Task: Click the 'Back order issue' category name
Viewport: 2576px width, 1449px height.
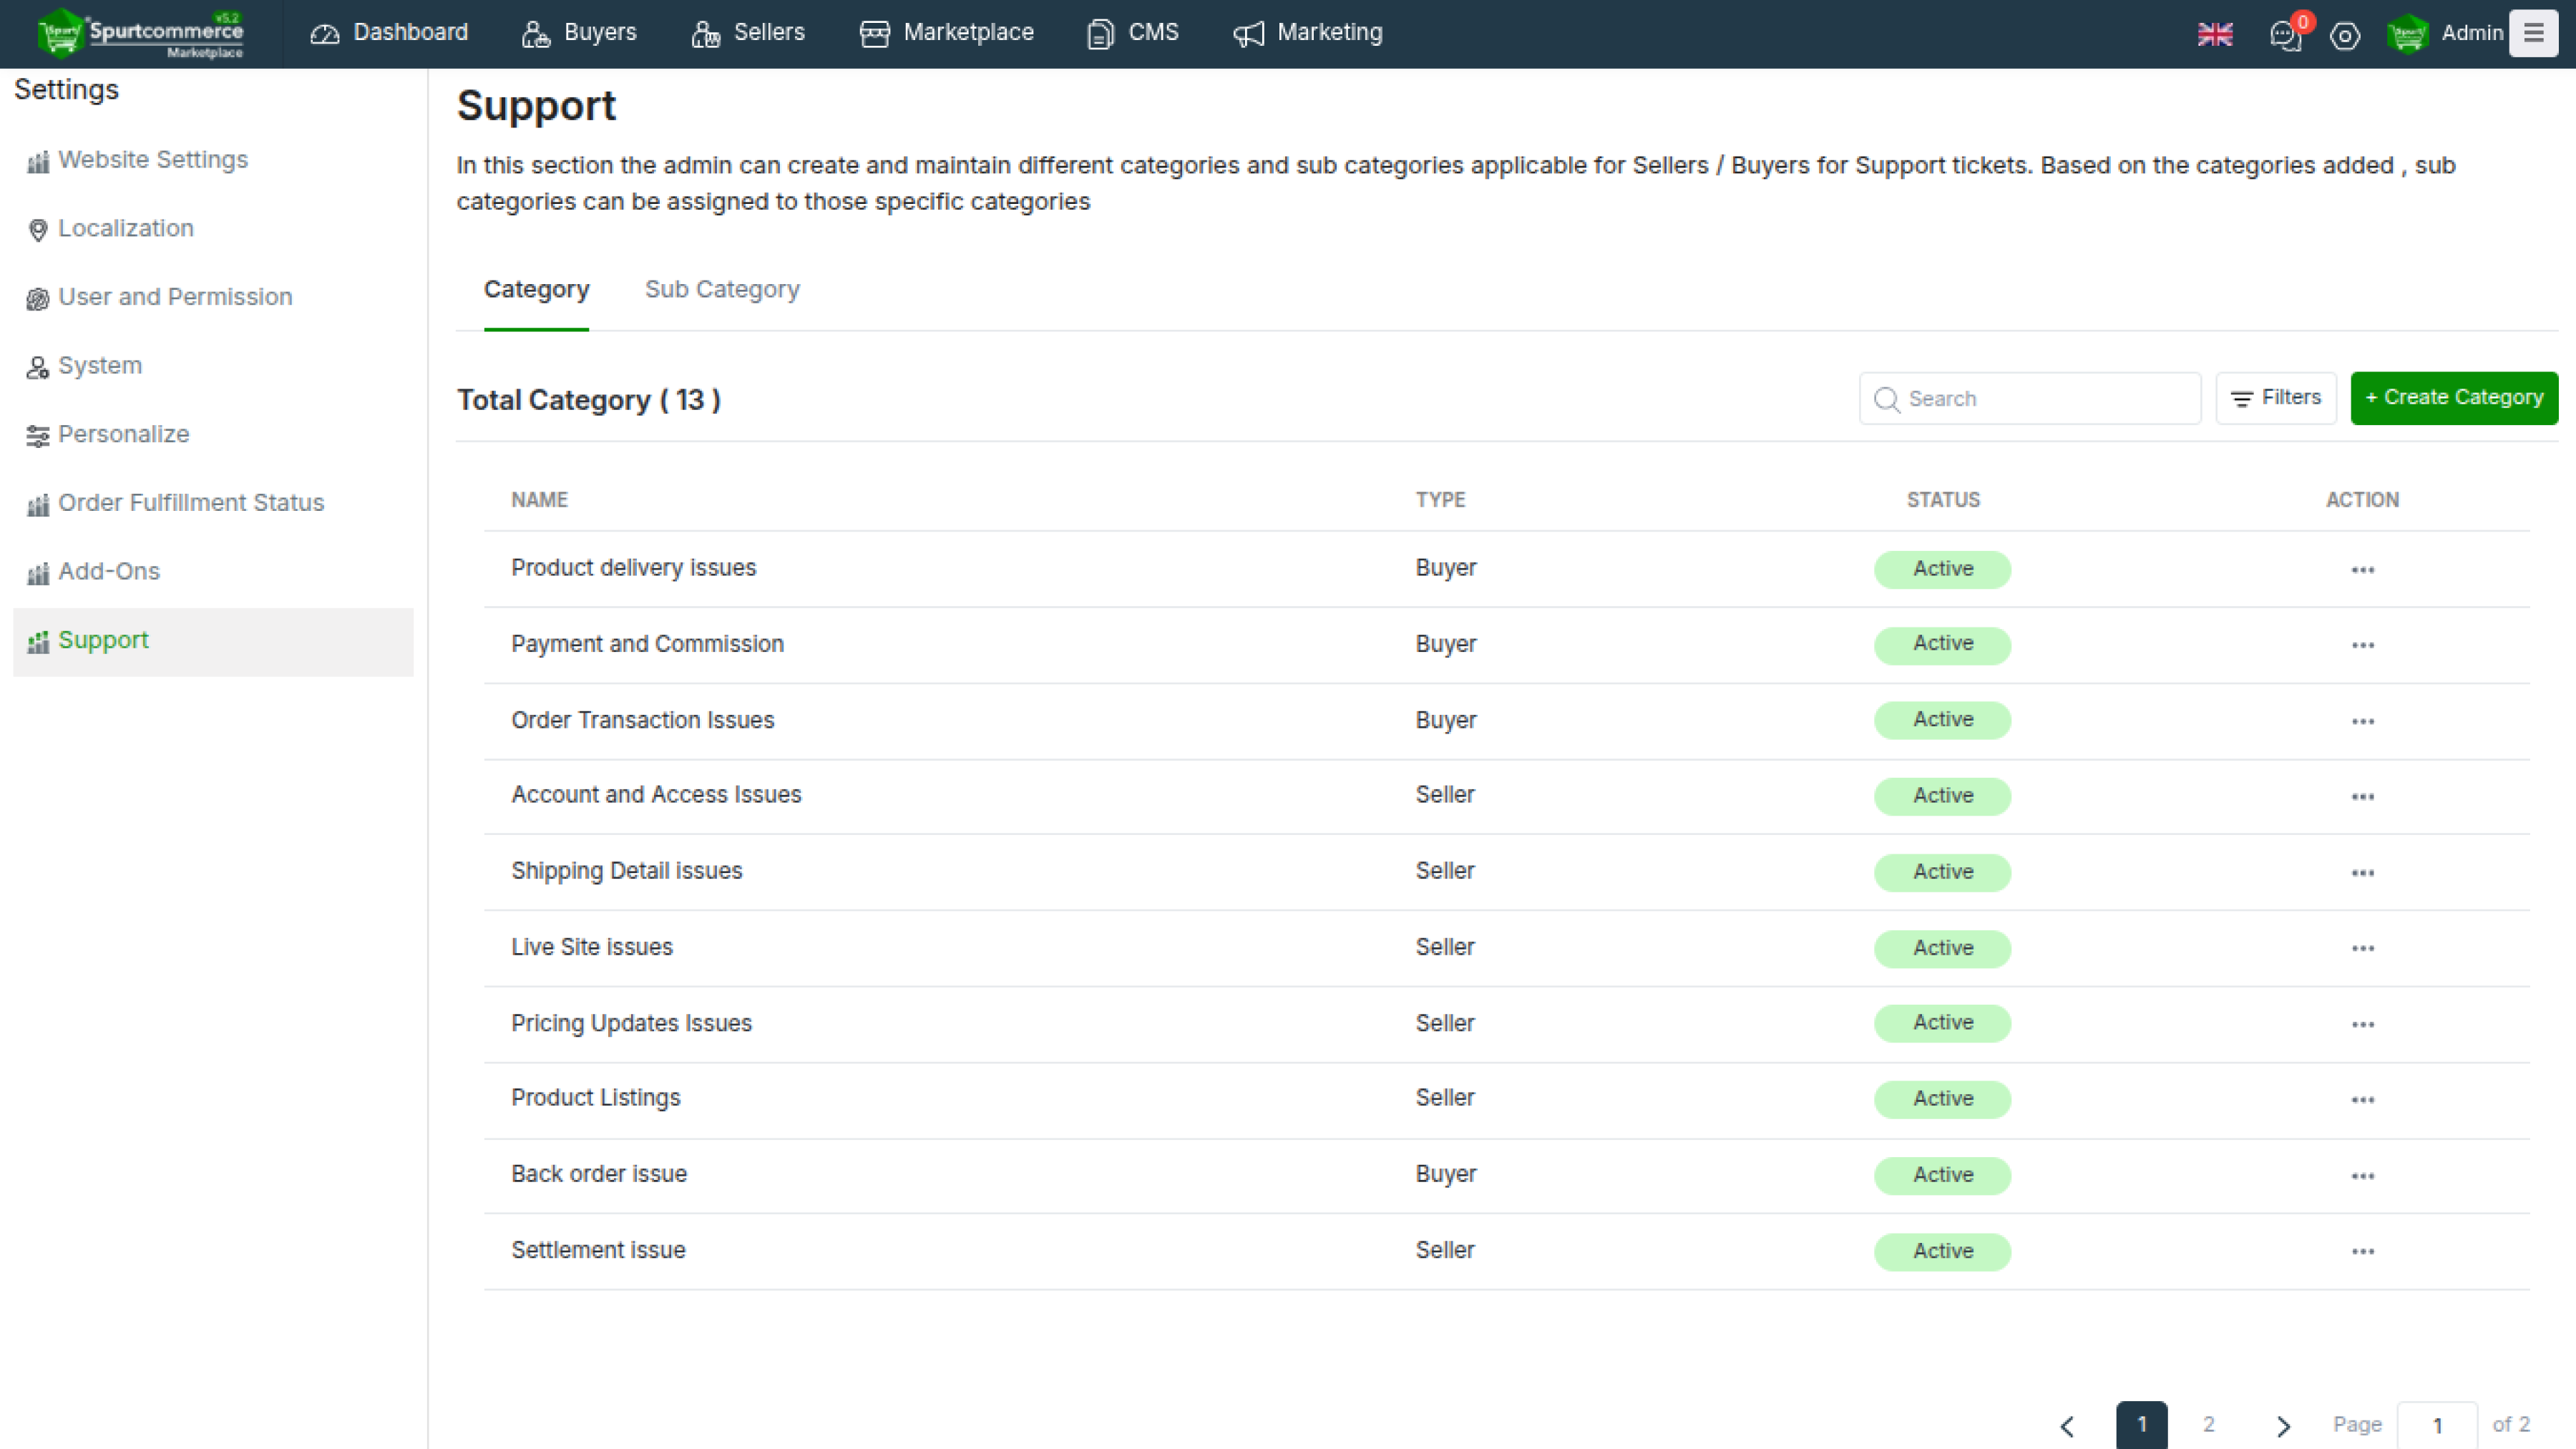Action: tap(599, 1175)
